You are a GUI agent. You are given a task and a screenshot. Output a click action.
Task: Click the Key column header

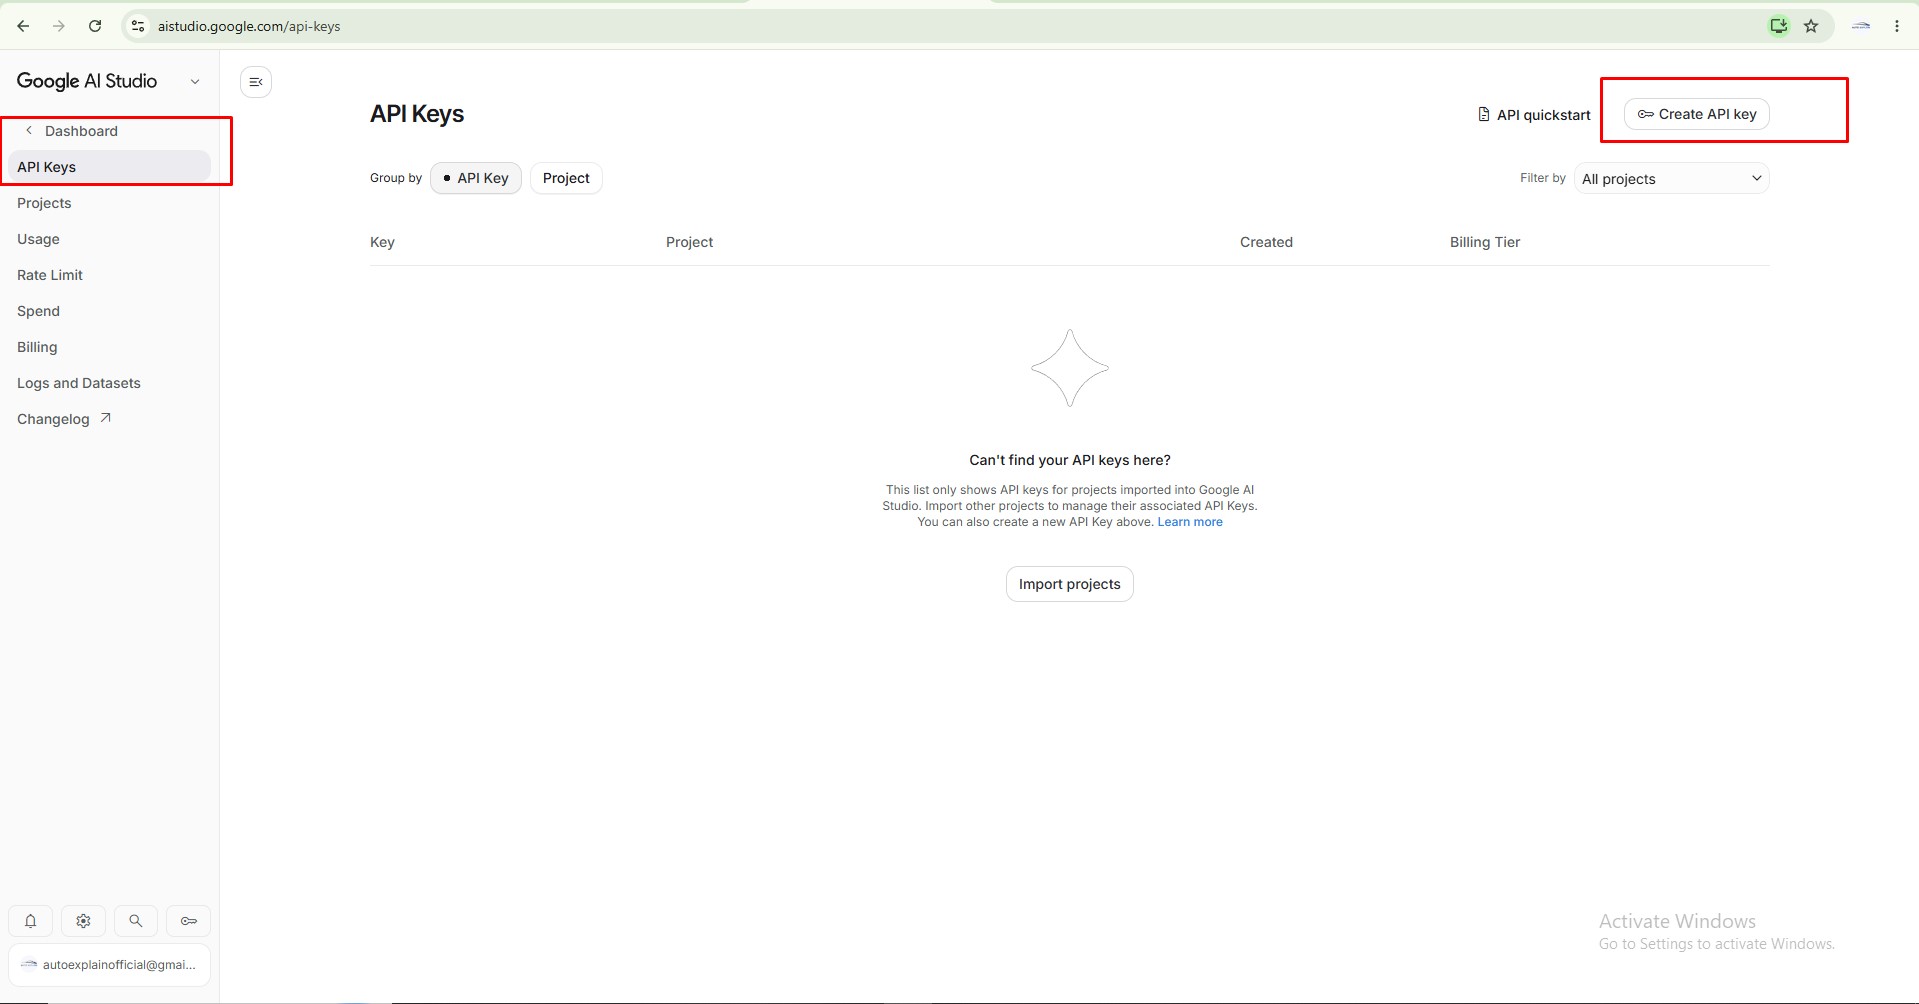coord(382,242)
